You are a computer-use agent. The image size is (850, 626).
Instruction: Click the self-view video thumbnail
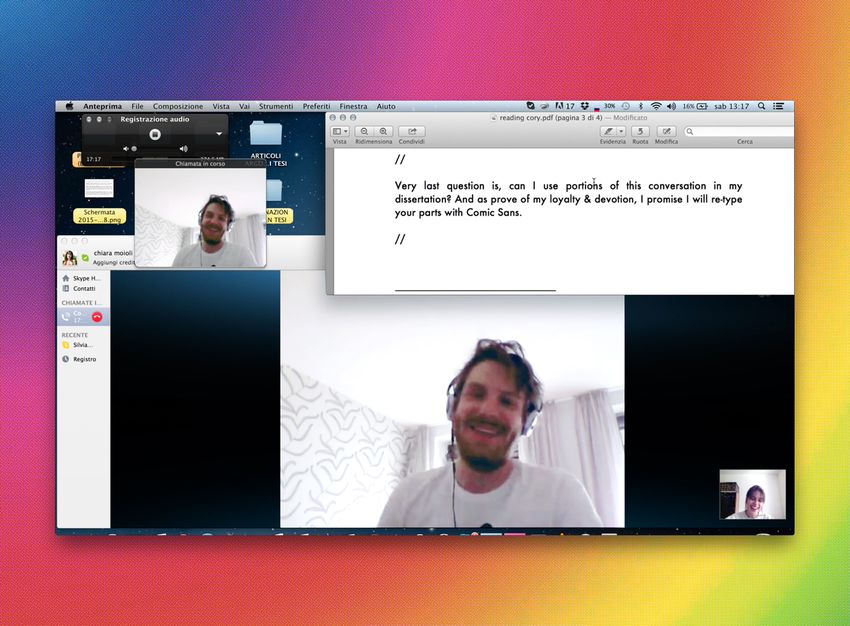(x=752, y=494)
